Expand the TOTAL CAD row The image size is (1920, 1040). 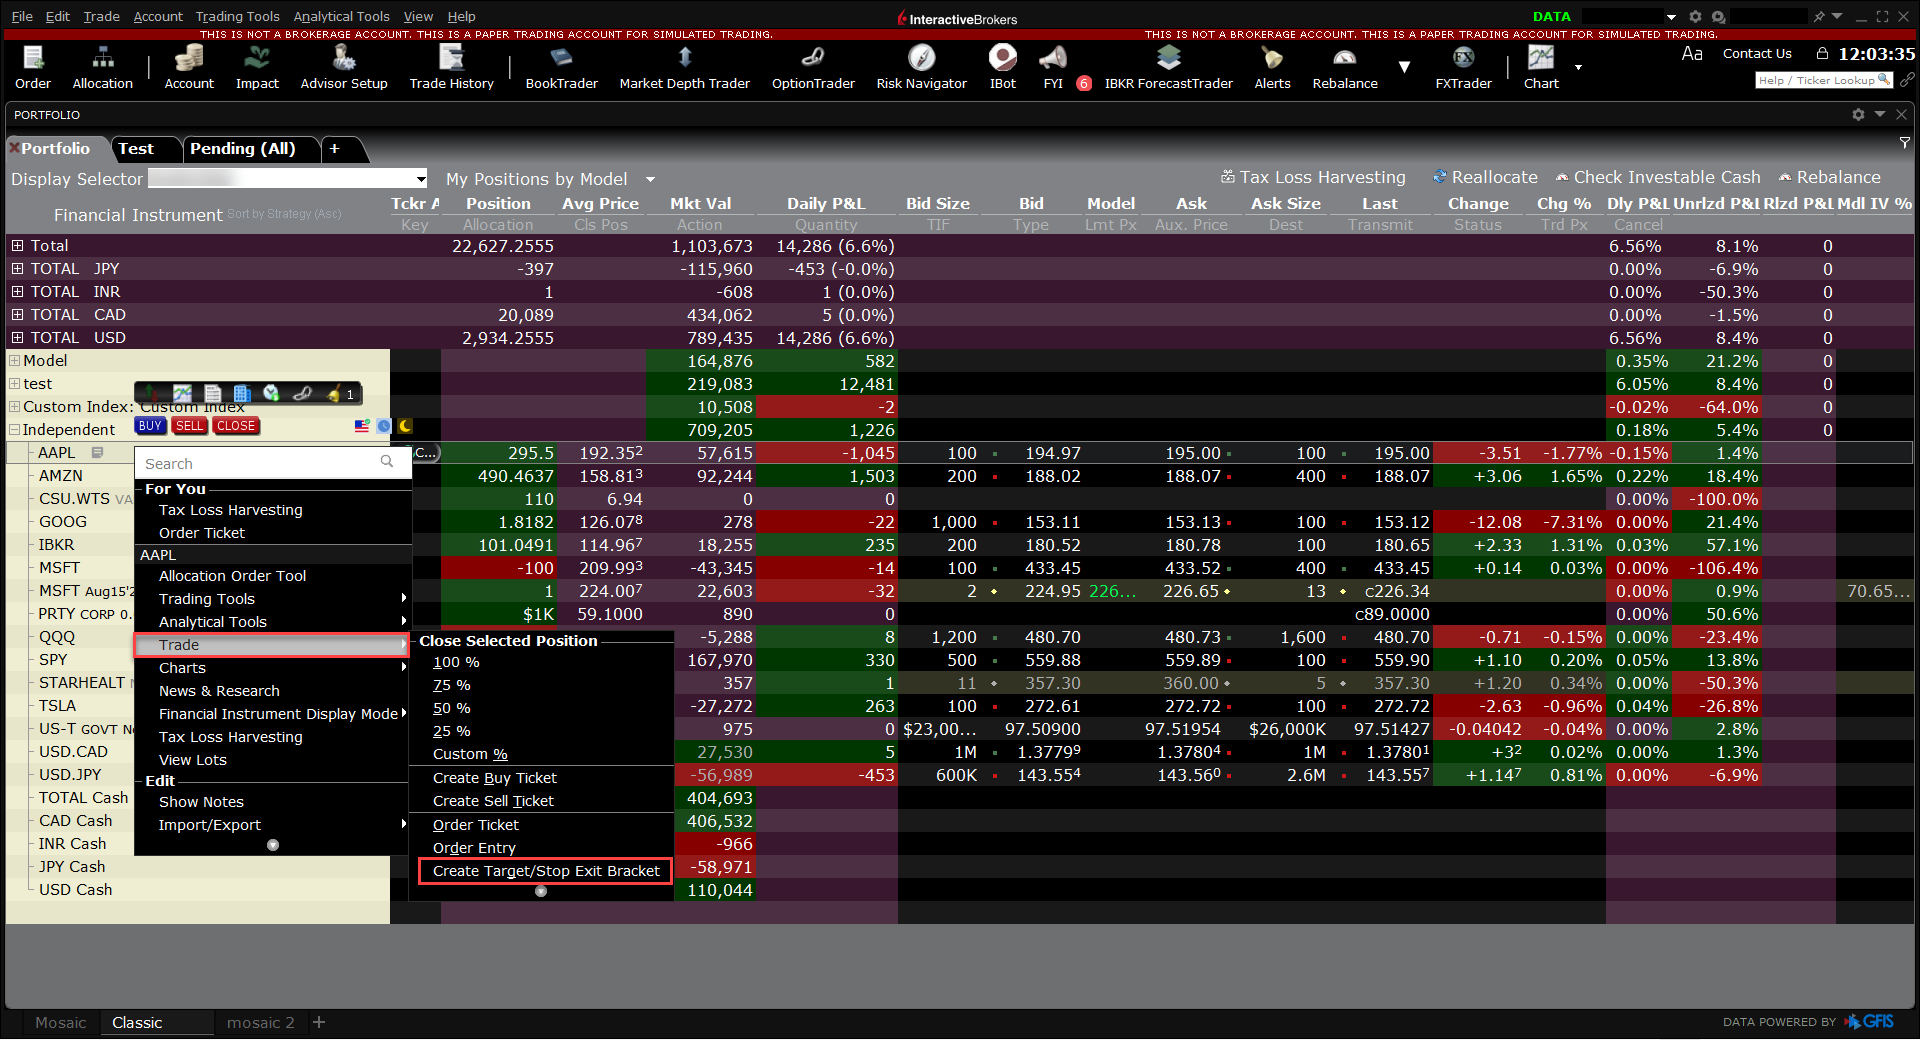(17, 315)
